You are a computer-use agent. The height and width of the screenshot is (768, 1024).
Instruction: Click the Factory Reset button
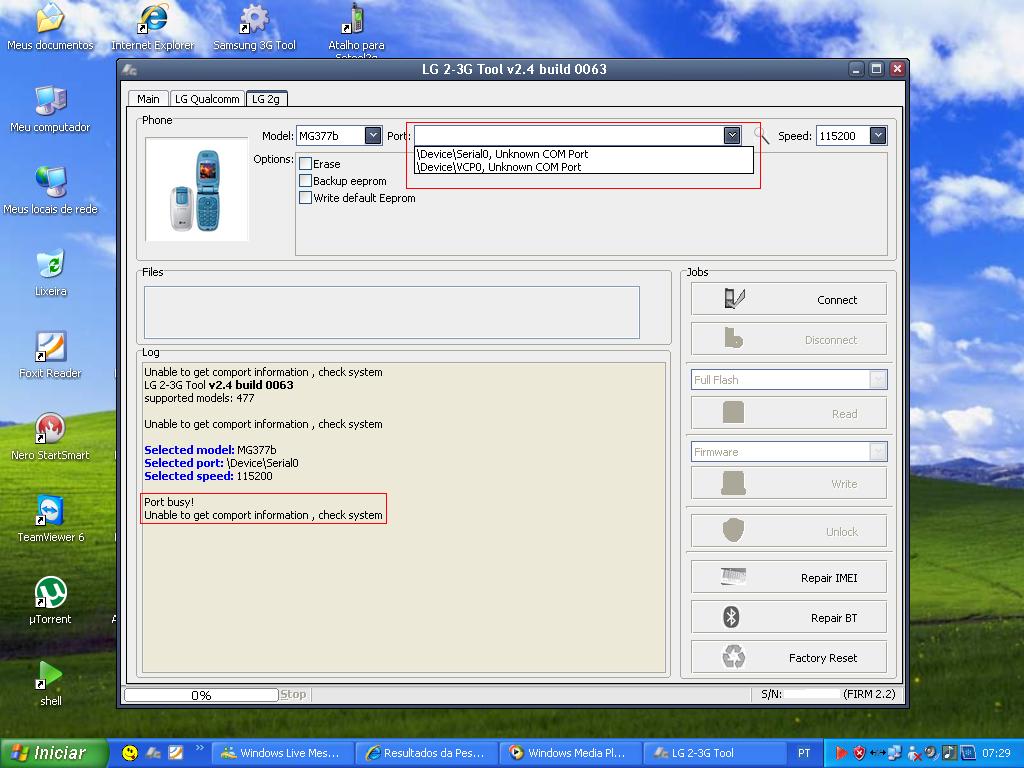click(x=789, y=658)
